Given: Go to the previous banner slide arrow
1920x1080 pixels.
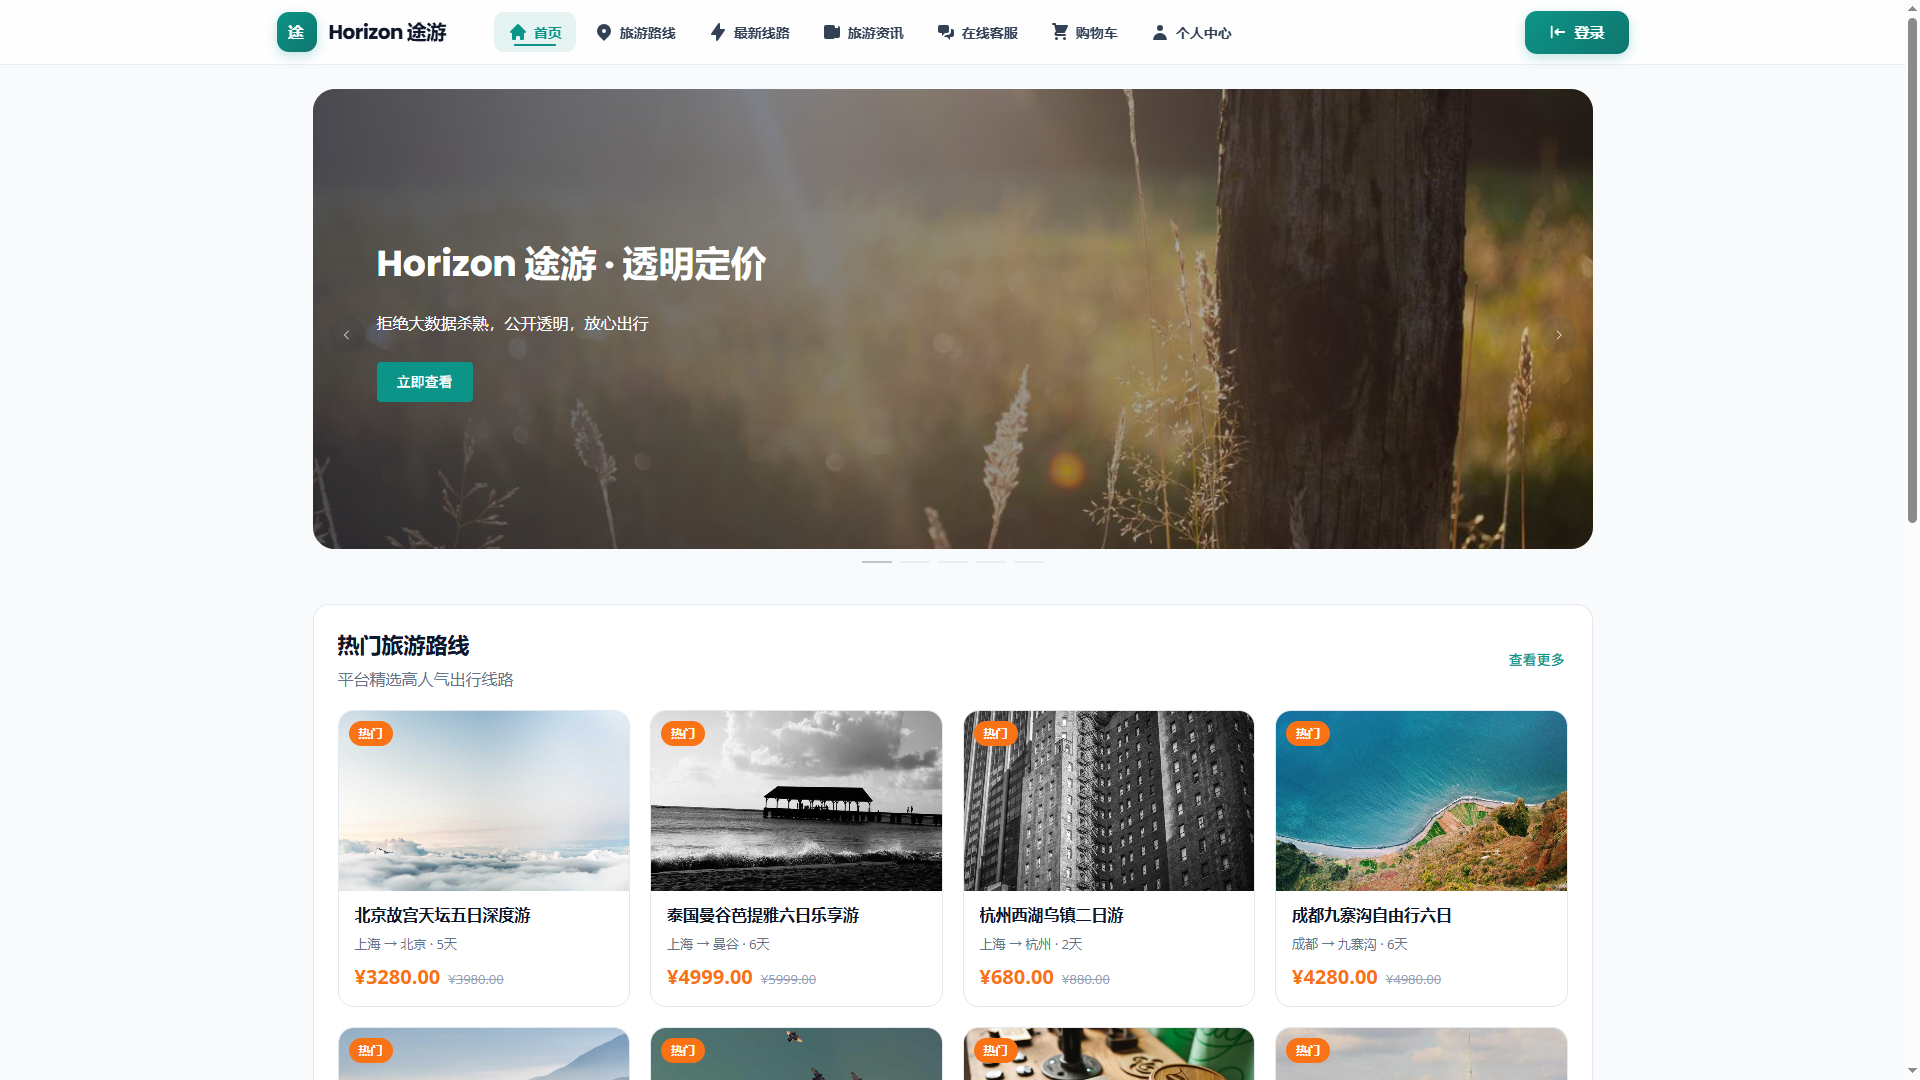Looking at the screenshot, I should pyautogui.click(x=347, y=335).
